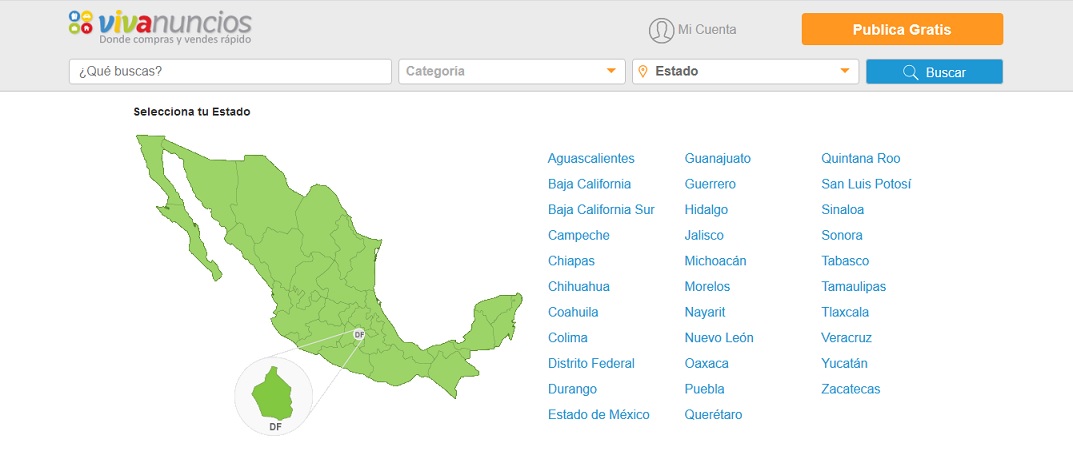Choose Baja California state link

click(589, 184)
